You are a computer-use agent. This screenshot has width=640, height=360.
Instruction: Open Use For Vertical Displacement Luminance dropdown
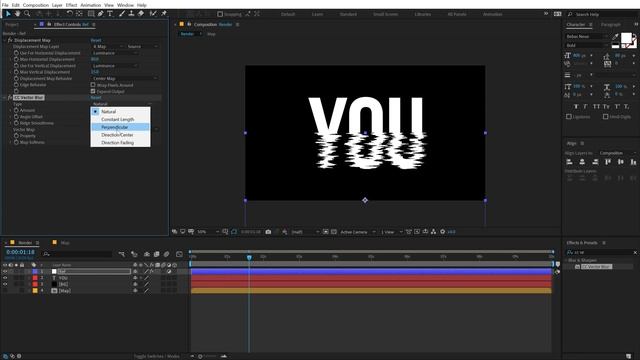coord(115,66)
